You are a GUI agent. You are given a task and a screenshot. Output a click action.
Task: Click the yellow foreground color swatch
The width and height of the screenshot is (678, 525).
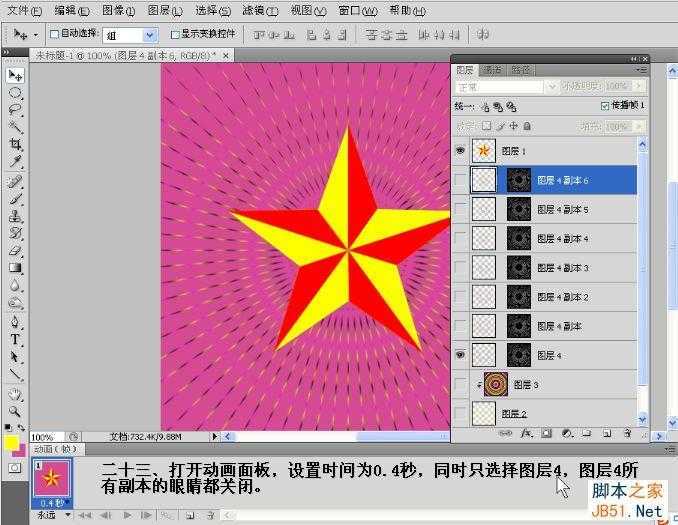click(x=11, y=442)
